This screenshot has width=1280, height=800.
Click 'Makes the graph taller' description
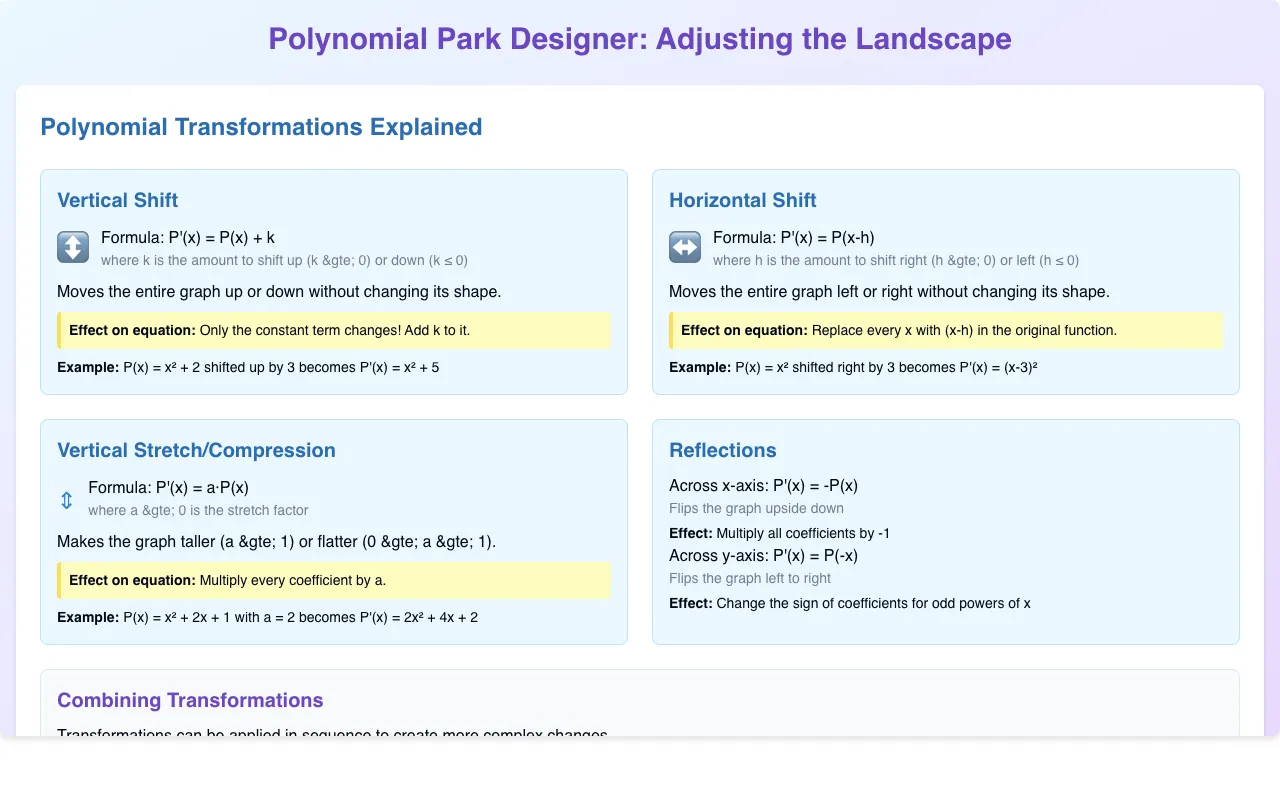coord(276,542)
